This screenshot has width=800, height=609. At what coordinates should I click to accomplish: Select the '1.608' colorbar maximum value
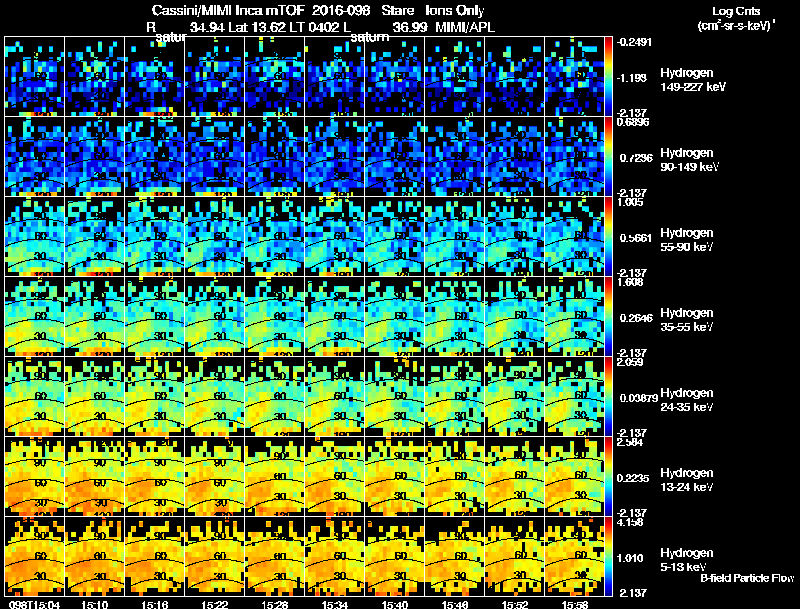pyautogui.click(x=630, y=282)
